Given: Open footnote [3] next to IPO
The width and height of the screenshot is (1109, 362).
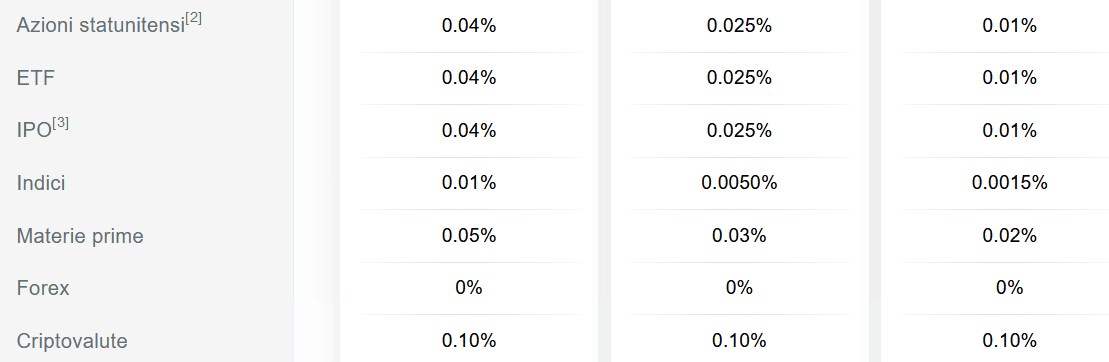Looking at the screenshot, I should click(60, 122).
